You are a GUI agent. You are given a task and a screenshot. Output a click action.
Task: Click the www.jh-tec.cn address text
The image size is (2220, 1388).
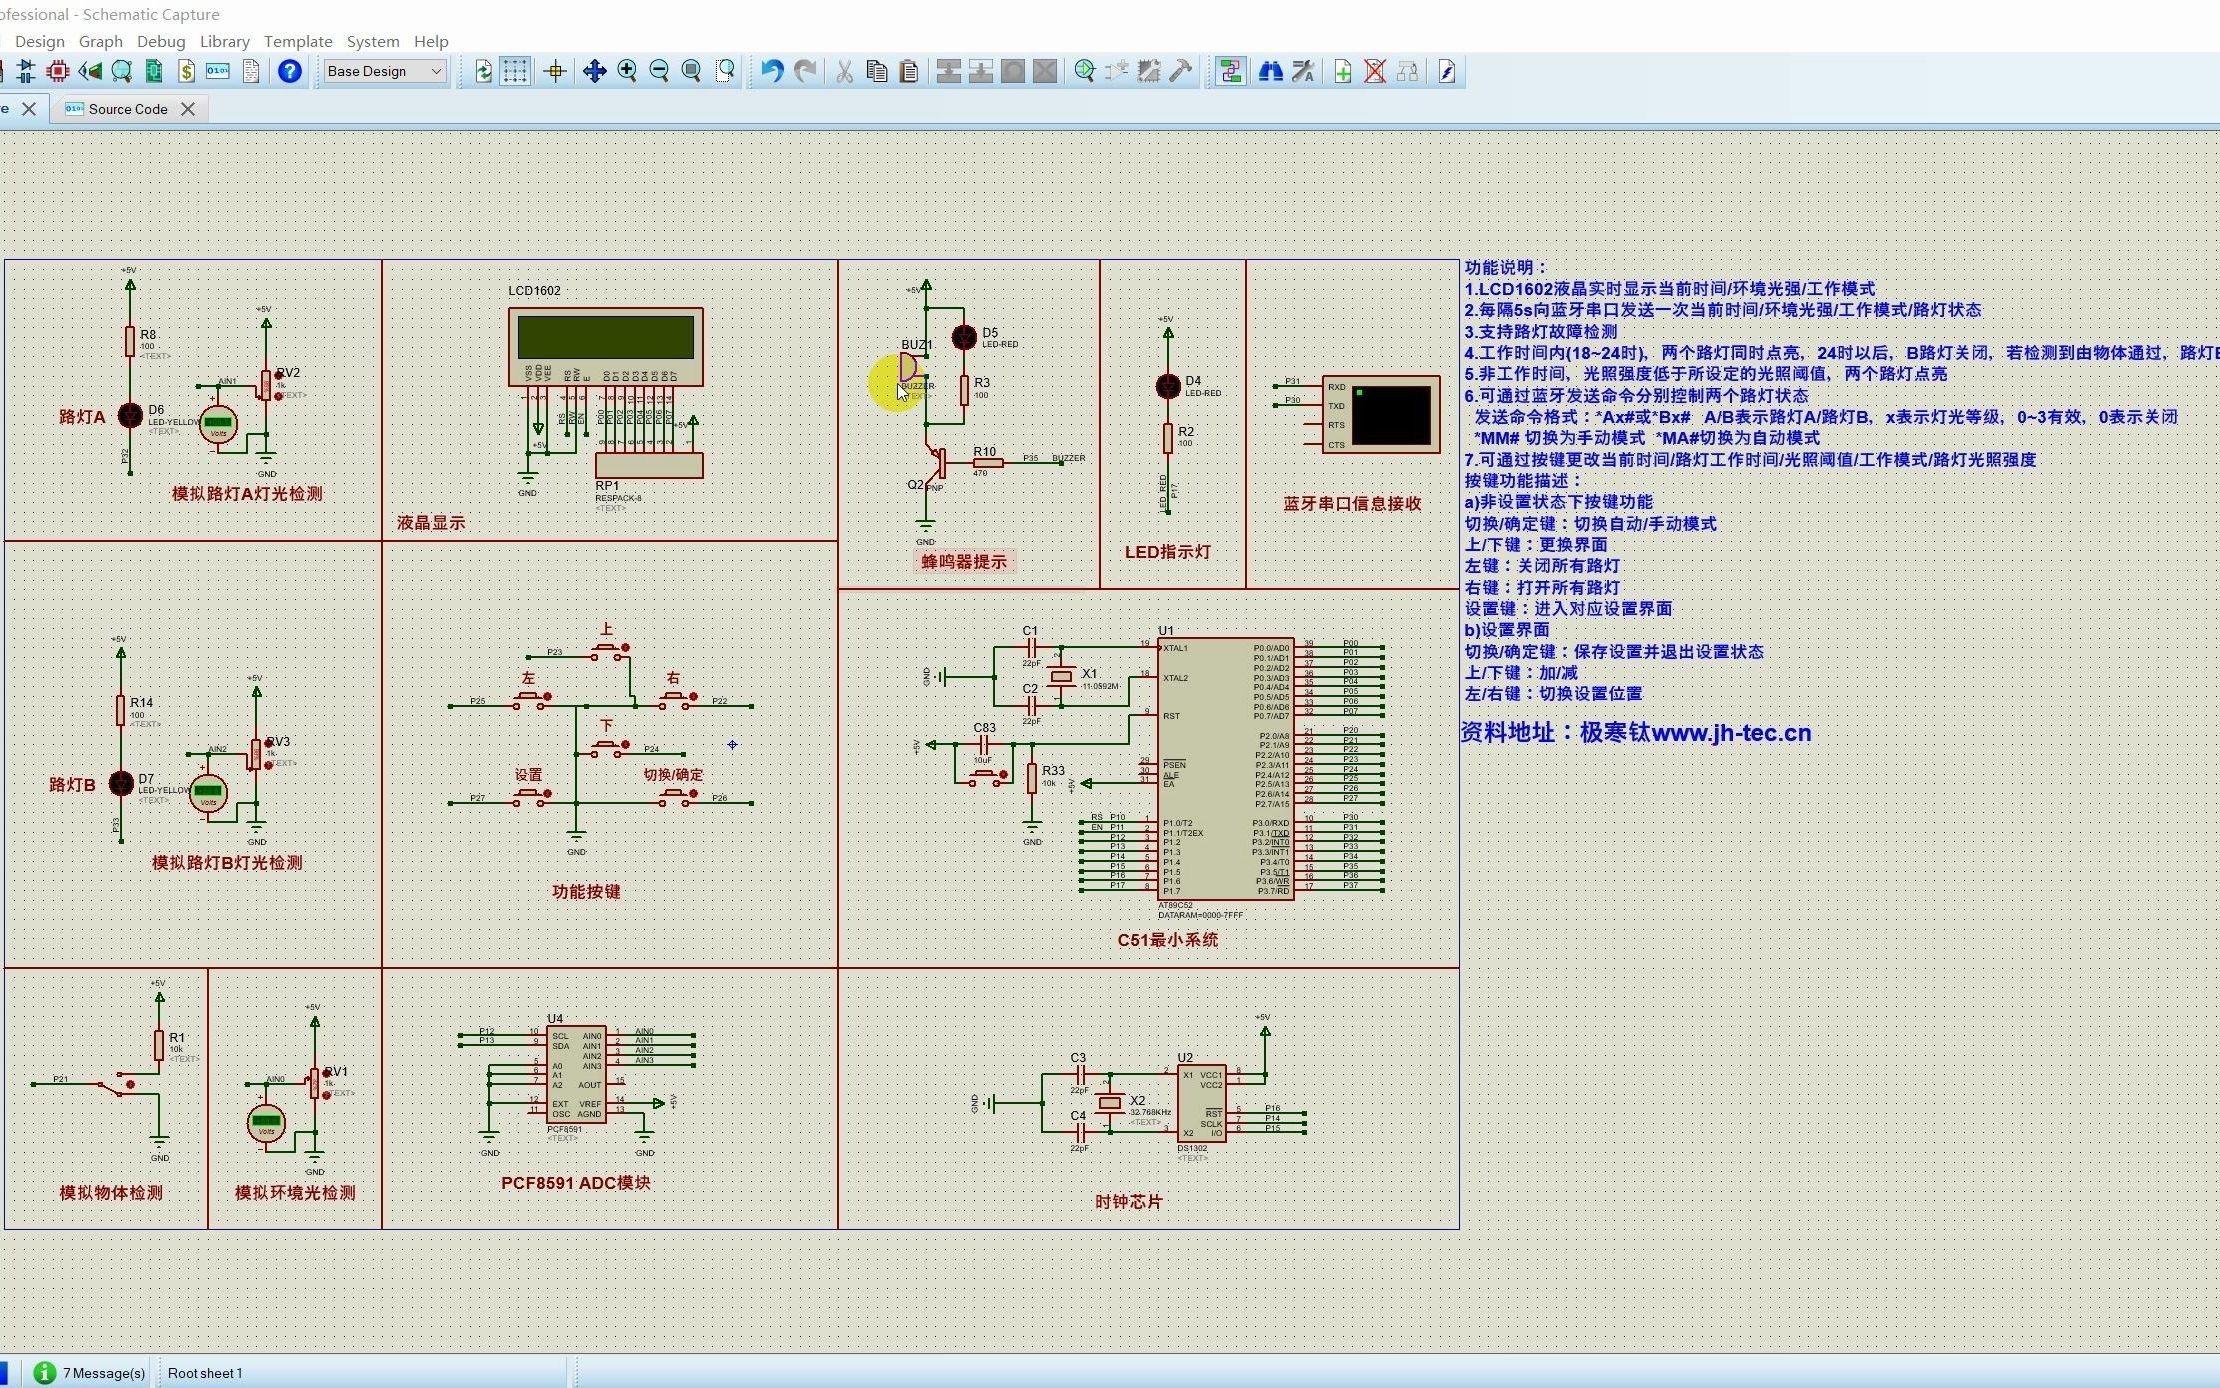pyautogui.click(x=1731, y=733)
